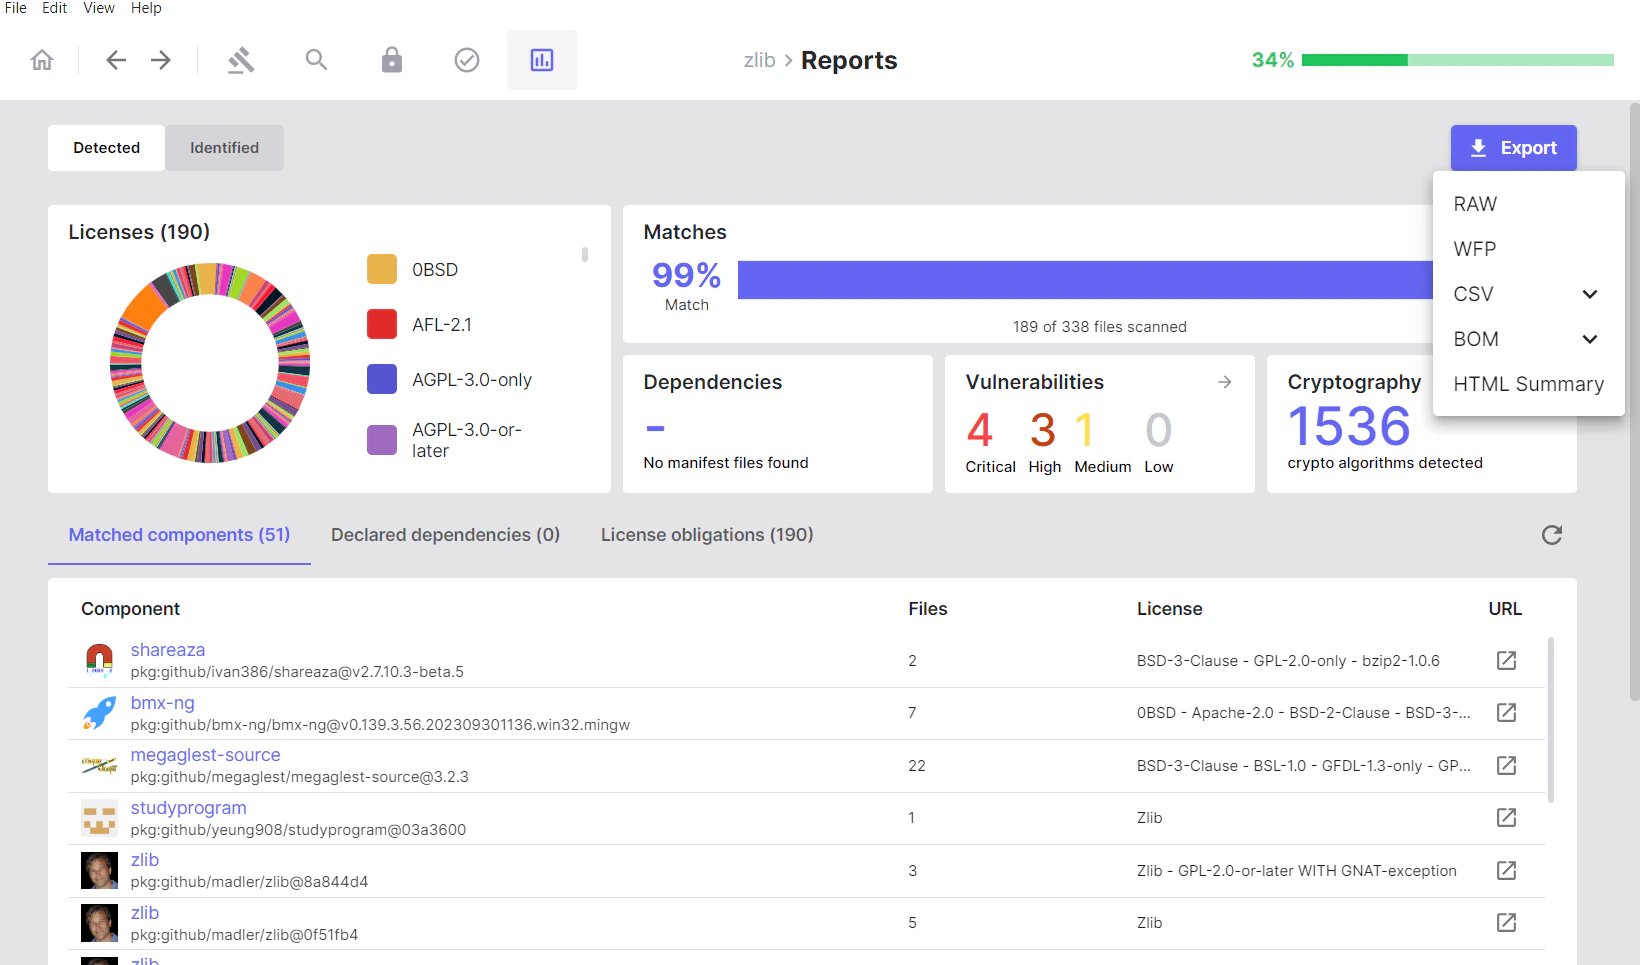Go back with the left arrow
The width and height of the screenshot is (1640, 965).
pyautogui.click(x=116, y=60)
